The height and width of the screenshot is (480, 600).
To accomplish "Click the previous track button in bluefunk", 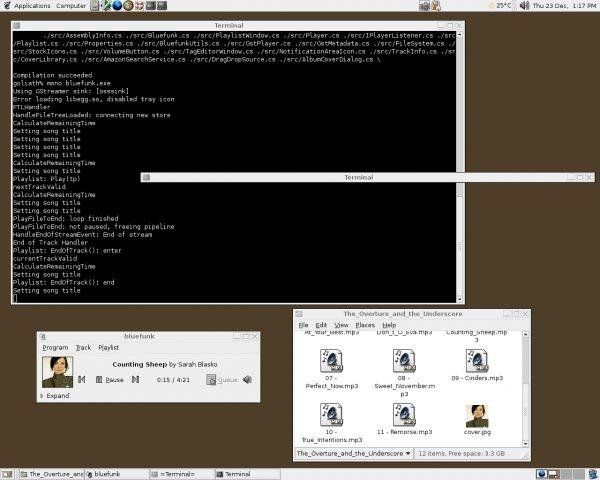I will coord(82,379).
